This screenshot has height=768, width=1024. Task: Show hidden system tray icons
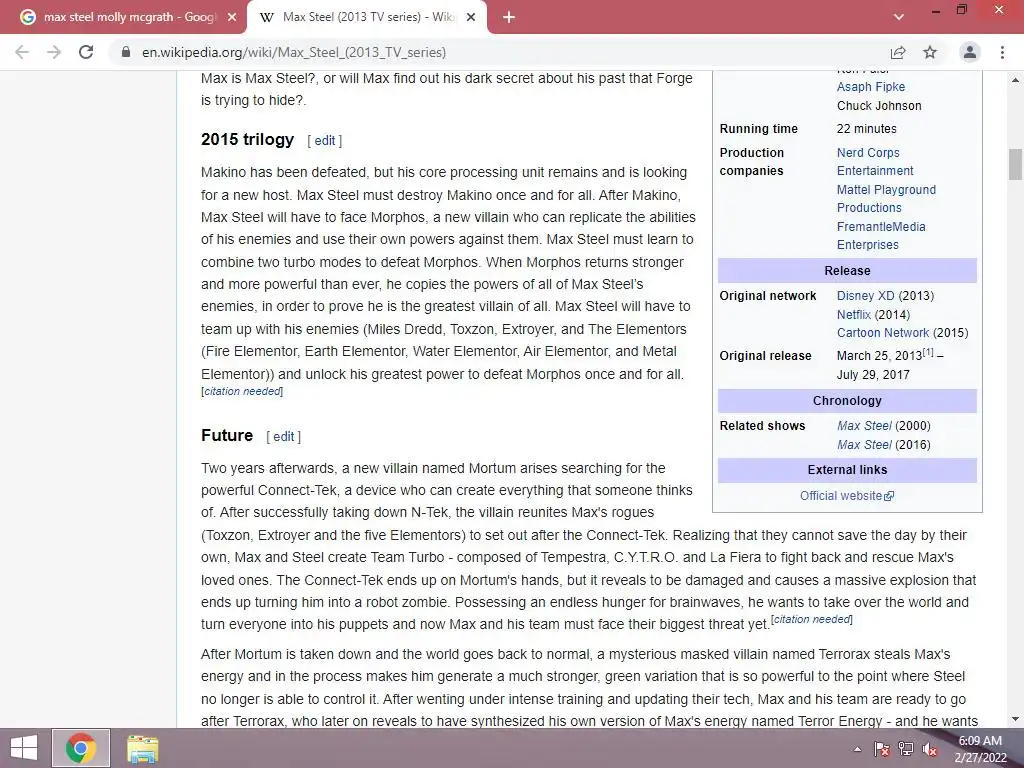click(x=857, y=749)
